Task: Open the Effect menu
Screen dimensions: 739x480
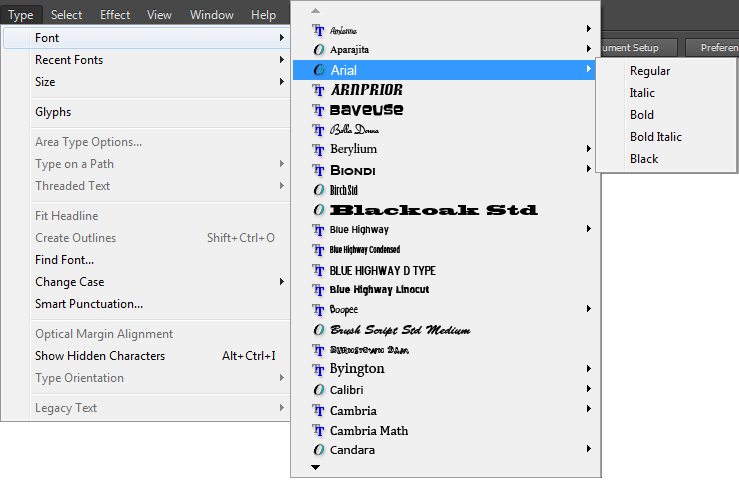Action: [x=115, y=15]
